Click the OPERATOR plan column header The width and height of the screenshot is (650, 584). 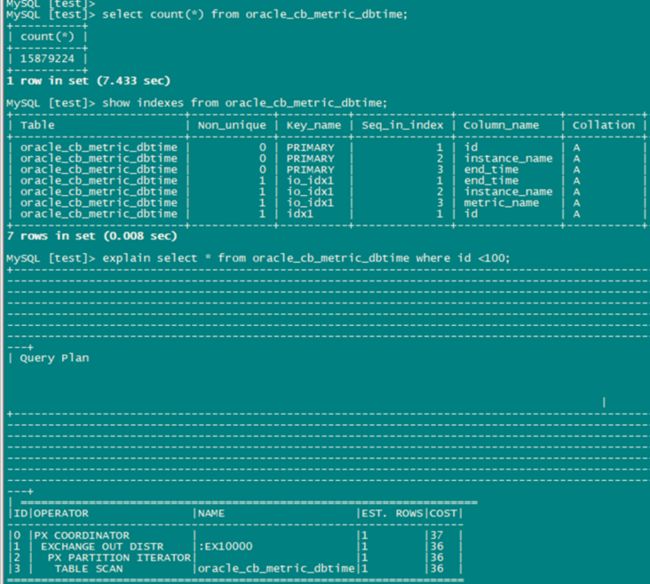61,514
